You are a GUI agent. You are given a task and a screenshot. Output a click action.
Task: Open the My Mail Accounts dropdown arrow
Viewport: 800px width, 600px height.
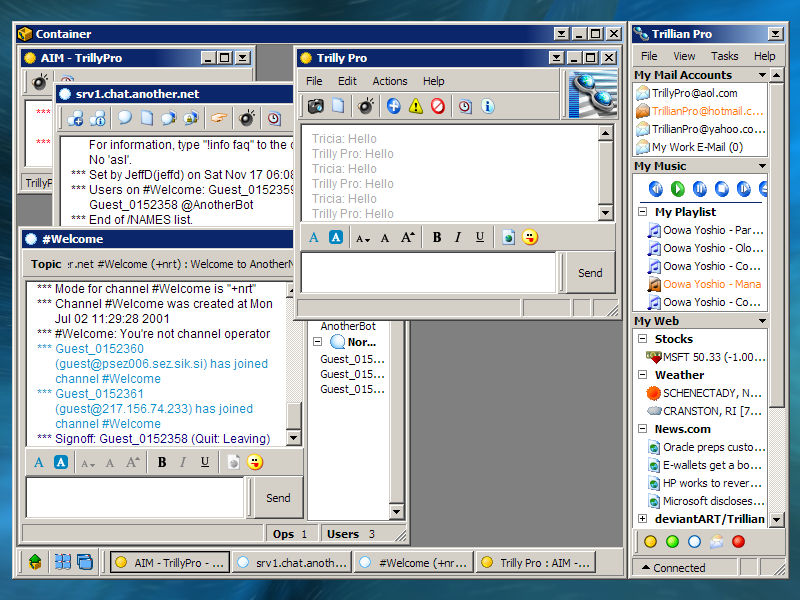(762, 75)
